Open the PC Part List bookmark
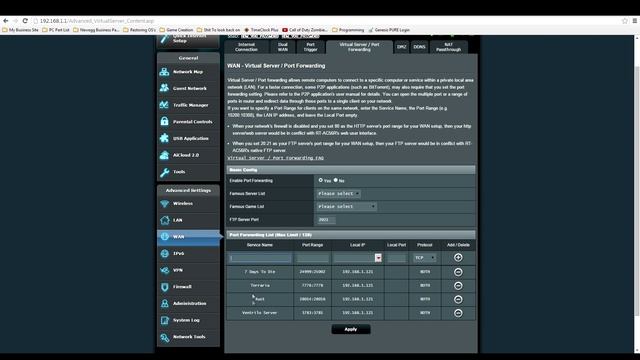This screenshot has height=360, width=640. pyautogui.click(x=56, y=30)
